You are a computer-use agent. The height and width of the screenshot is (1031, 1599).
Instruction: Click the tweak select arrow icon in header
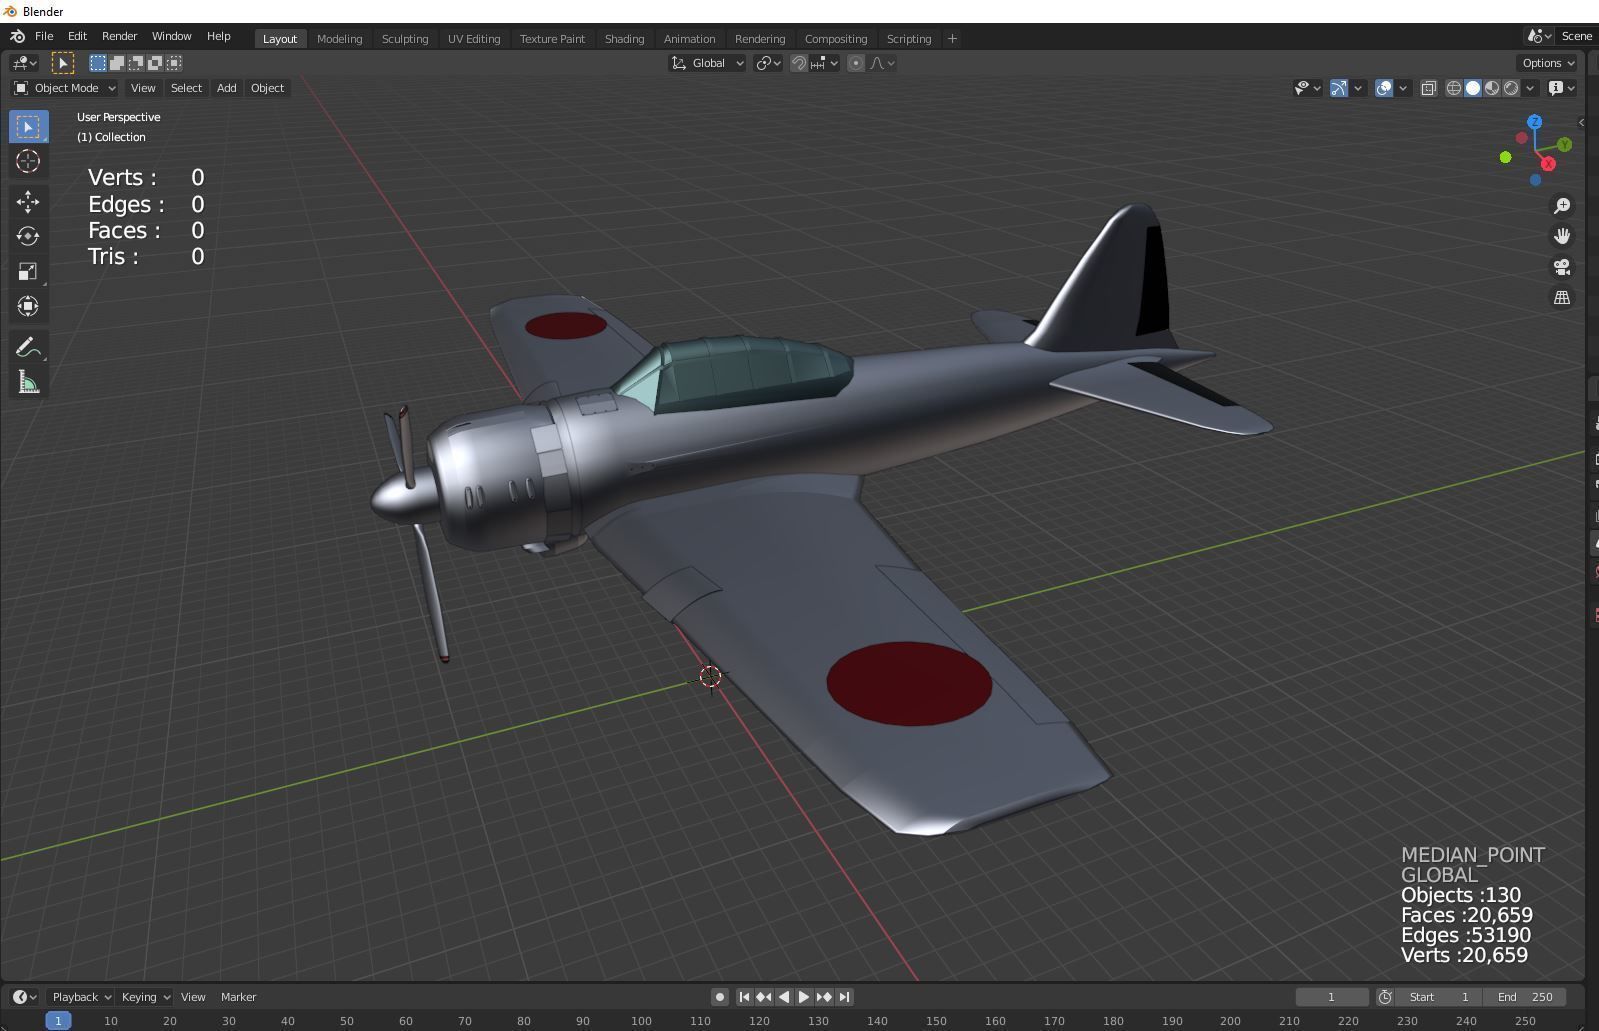coord(62,63)
